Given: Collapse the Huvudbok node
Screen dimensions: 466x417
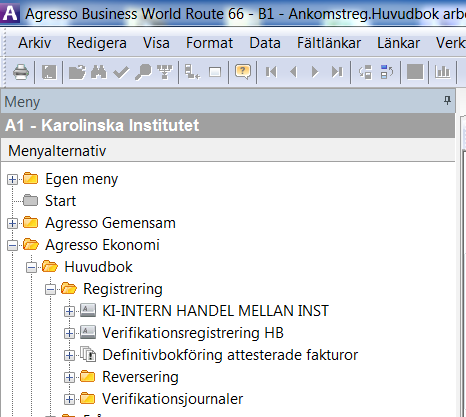Looking at the screenshot, I should pos(31,267).
